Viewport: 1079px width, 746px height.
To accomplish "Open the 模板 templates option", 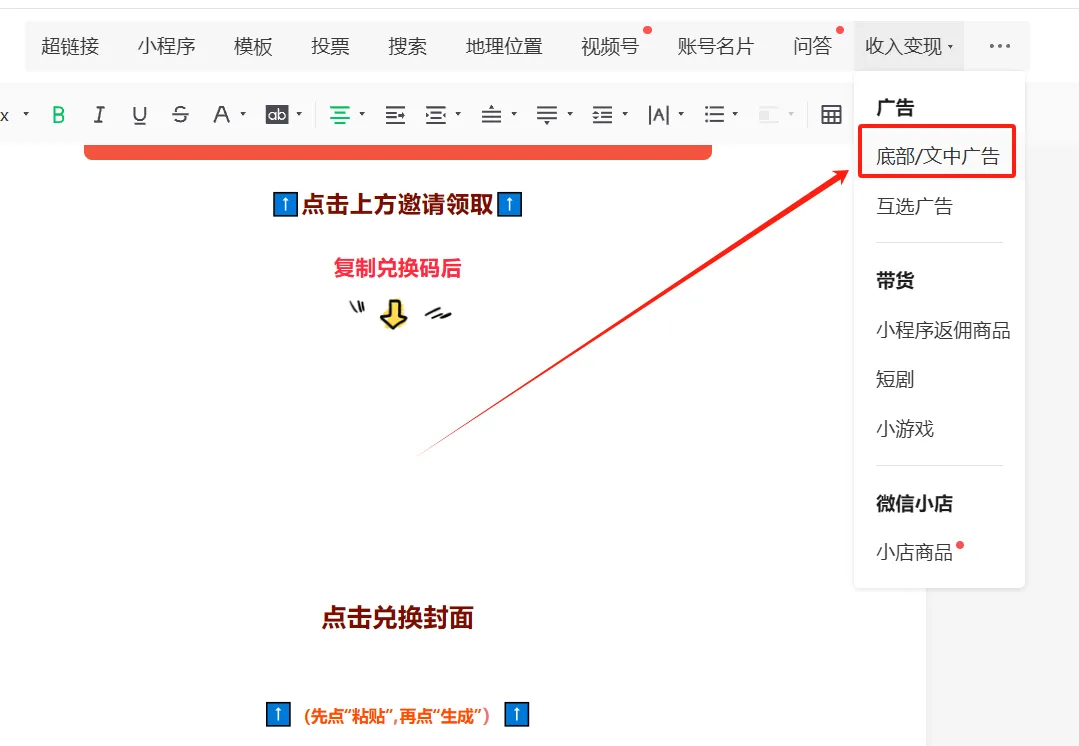I will tap(253, 46).
